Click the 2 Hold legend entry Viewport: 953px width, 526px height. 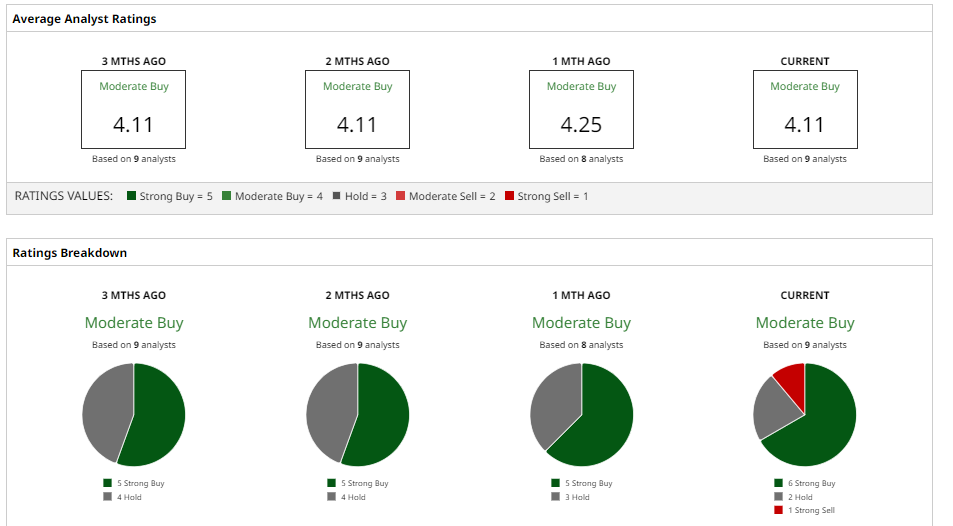[x=795, y=497]
